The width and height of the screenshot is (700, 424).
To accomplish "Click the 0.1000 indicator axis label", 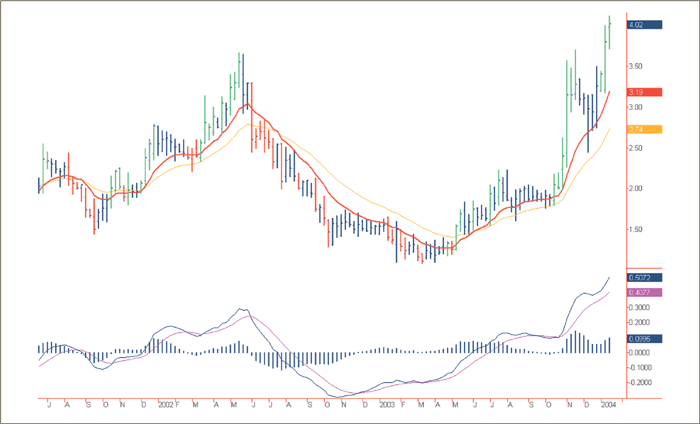I will 639,338.
